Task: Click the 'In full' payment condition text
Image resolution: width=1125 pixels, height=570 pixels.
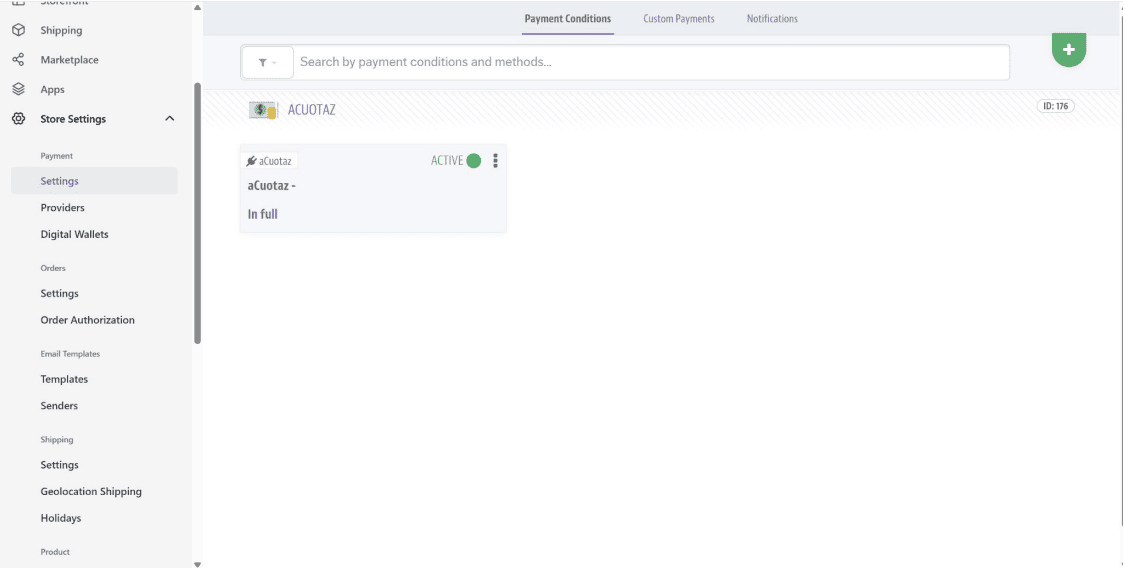Action: [x=263, y=214]
